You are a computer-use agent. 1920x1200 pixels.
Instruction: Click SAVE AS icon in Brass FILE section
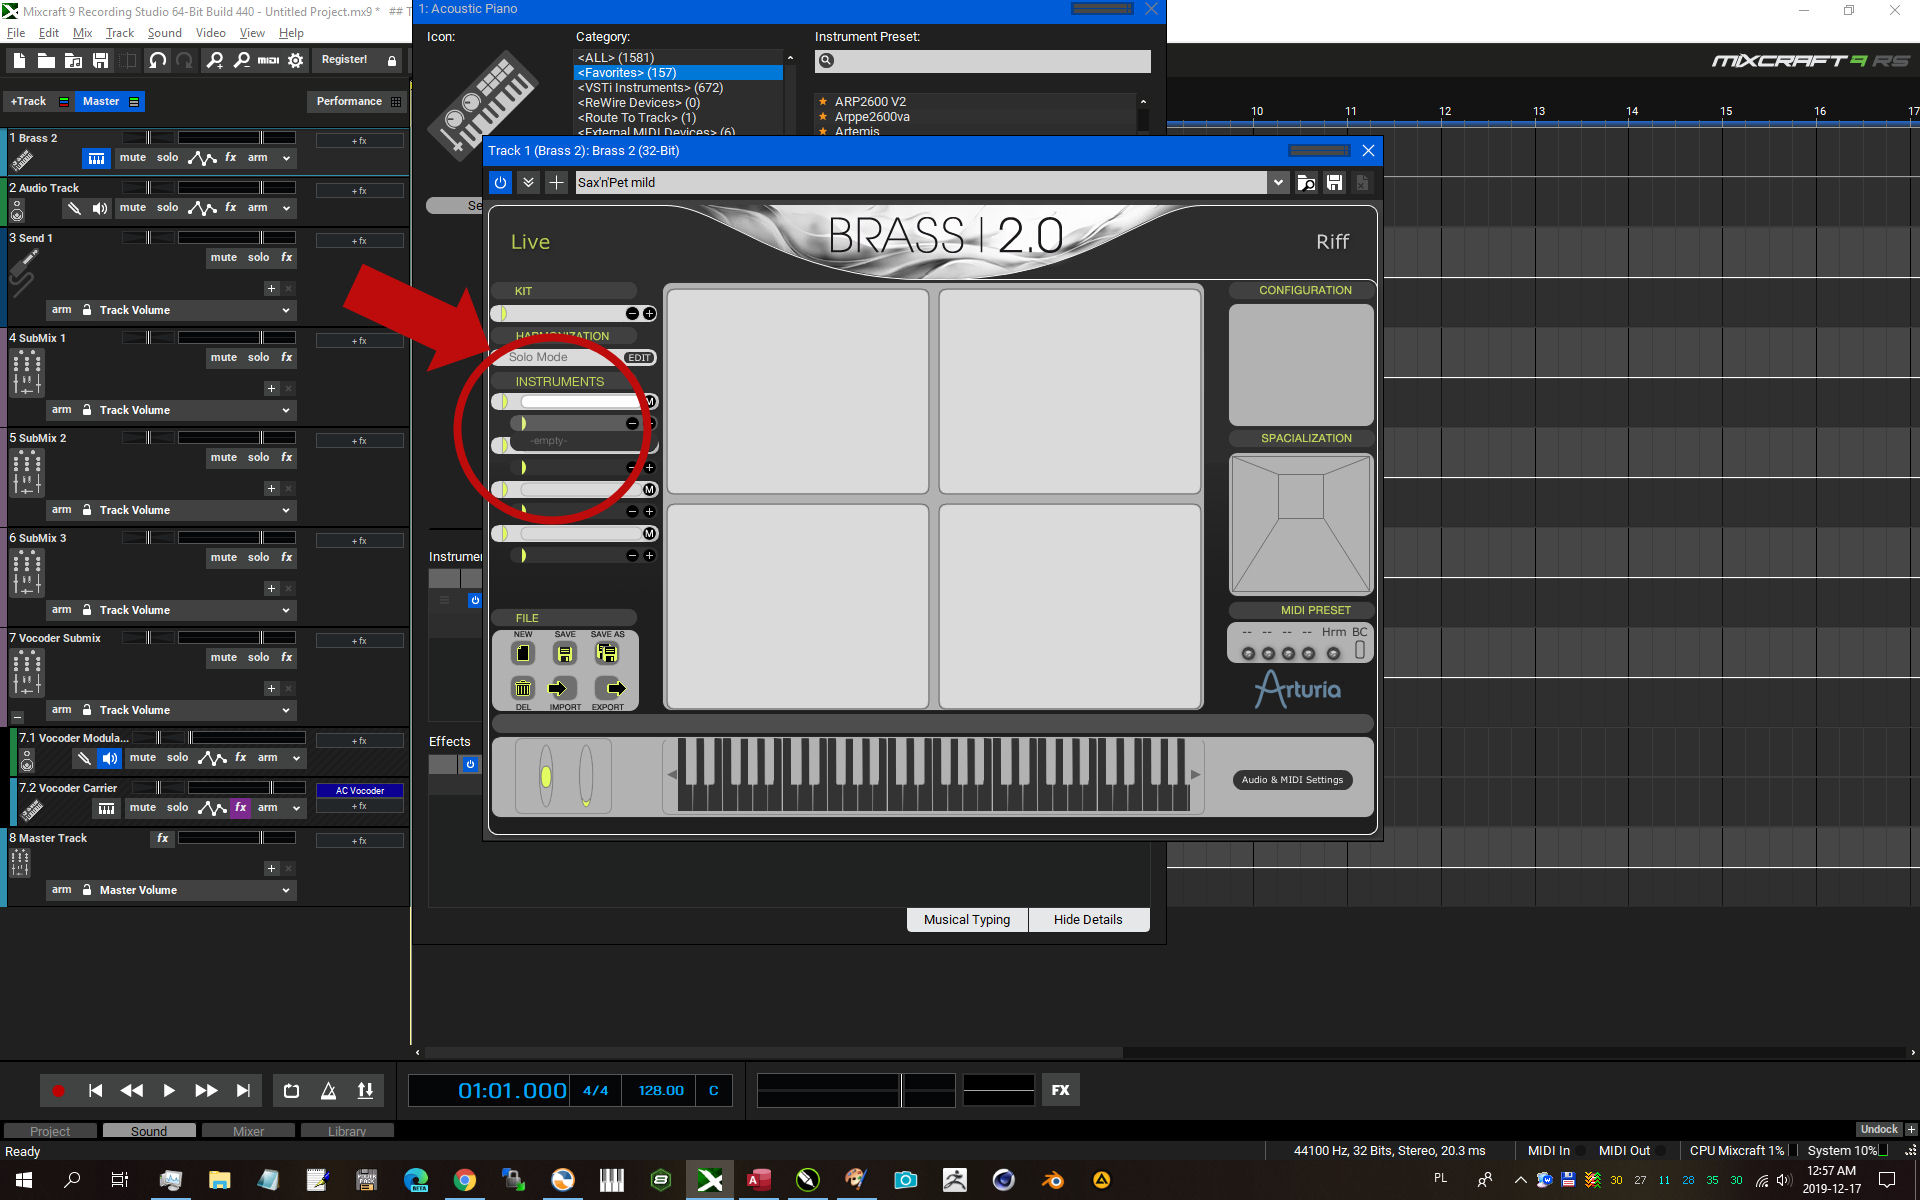coord(607,653)
